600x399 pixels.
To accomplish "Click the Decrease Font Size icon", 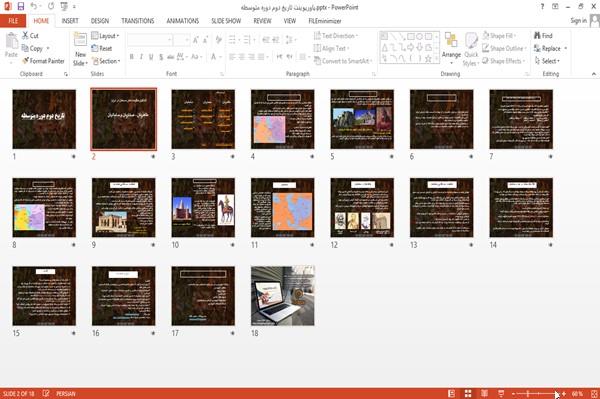I will click(205, 40).
